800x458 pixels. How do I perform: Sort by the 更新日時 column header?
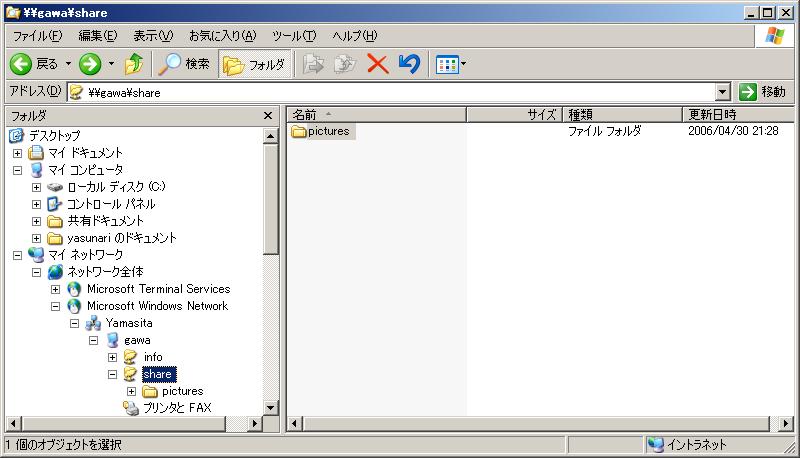(738, 115)
